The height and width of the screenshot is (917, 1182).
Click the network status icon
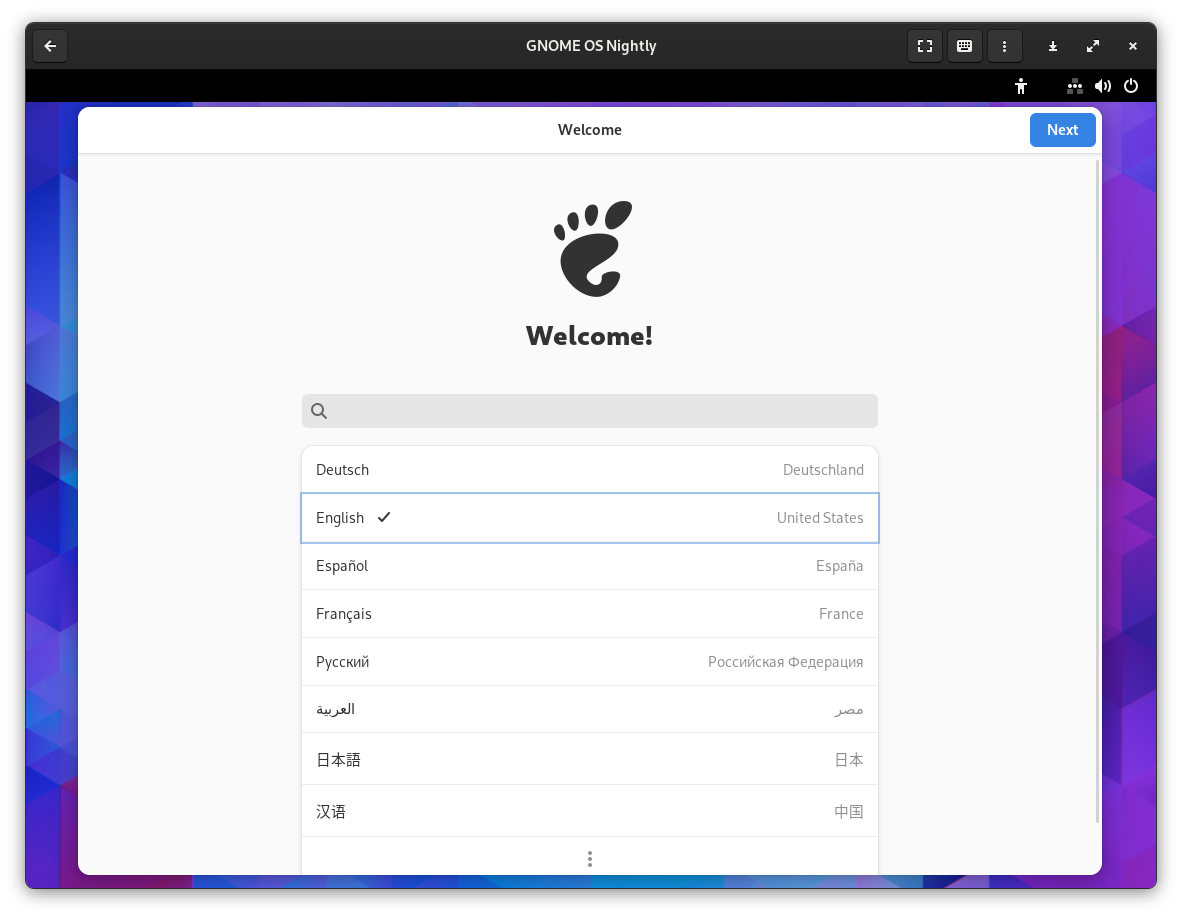point(1074,86)
